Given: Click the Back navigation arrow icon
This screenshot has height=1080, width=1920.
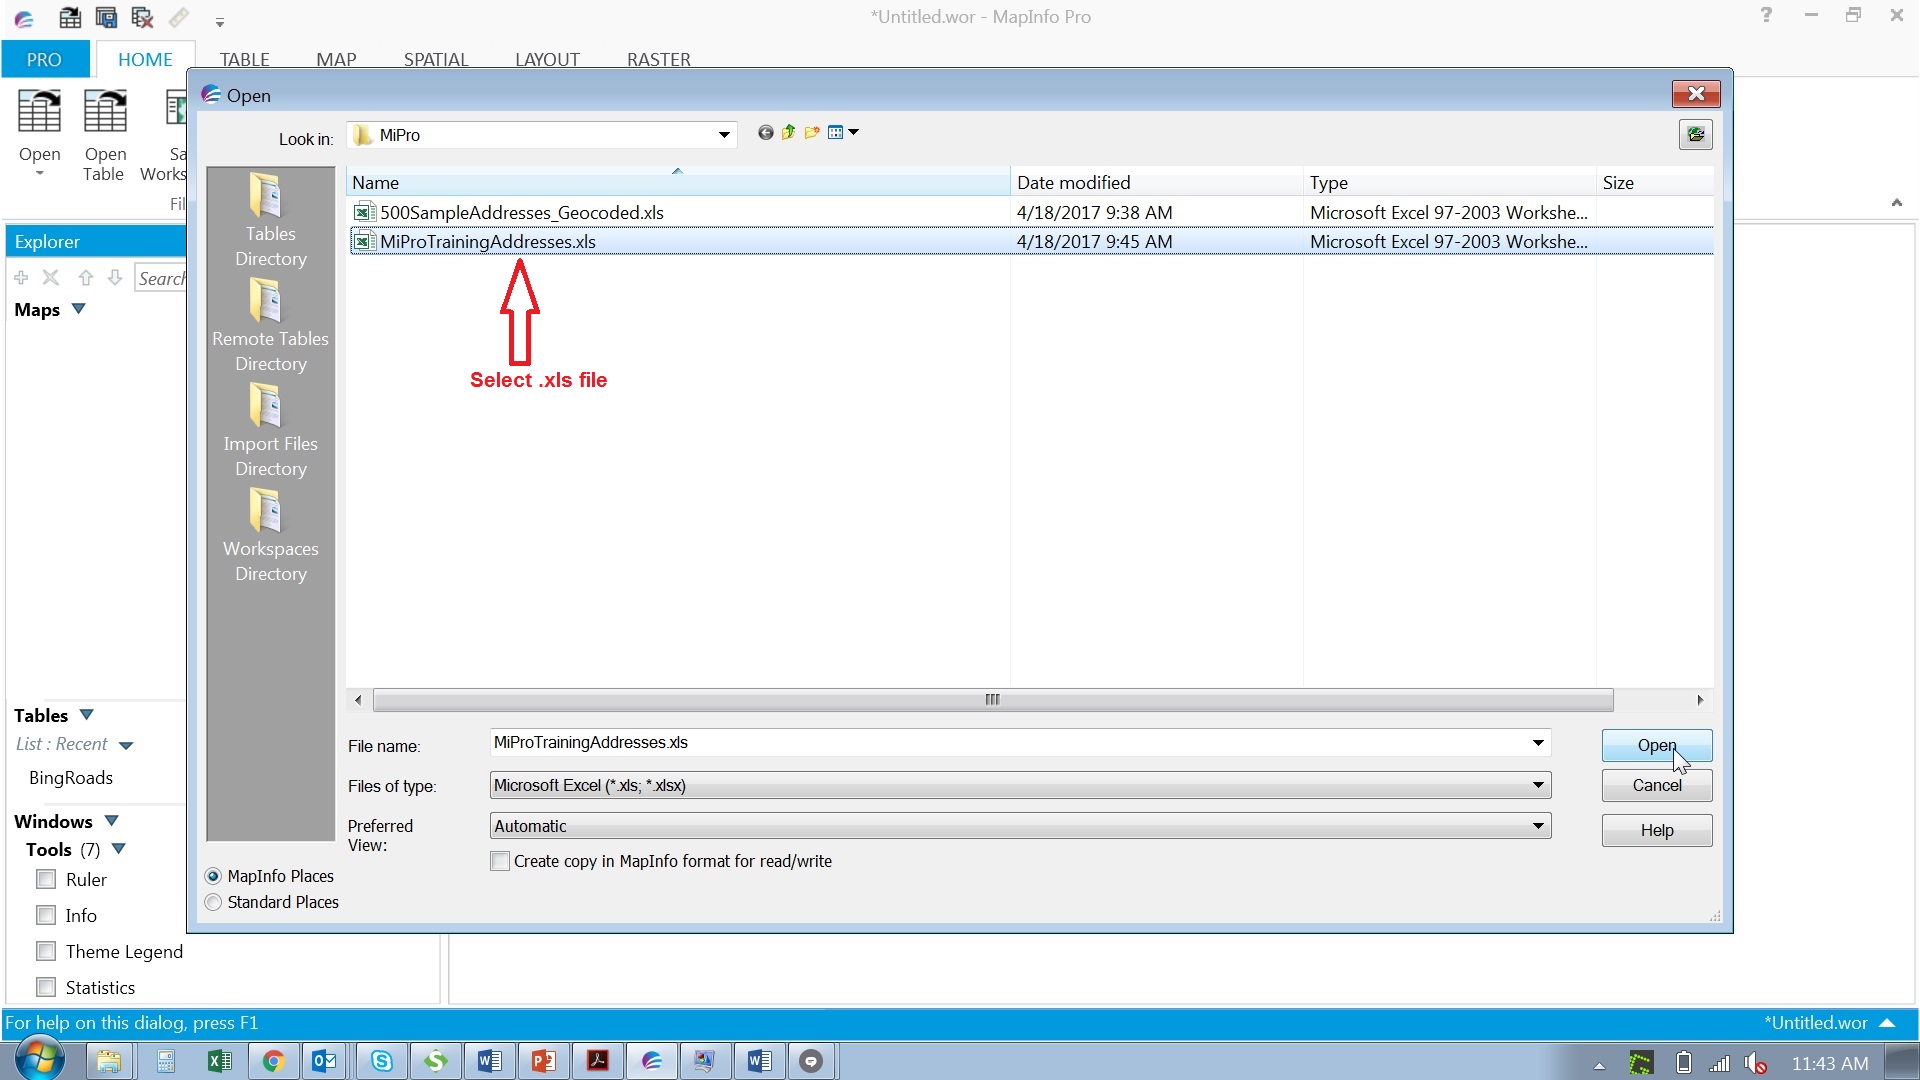Looking at the screenshot, I should click(765, 133).
